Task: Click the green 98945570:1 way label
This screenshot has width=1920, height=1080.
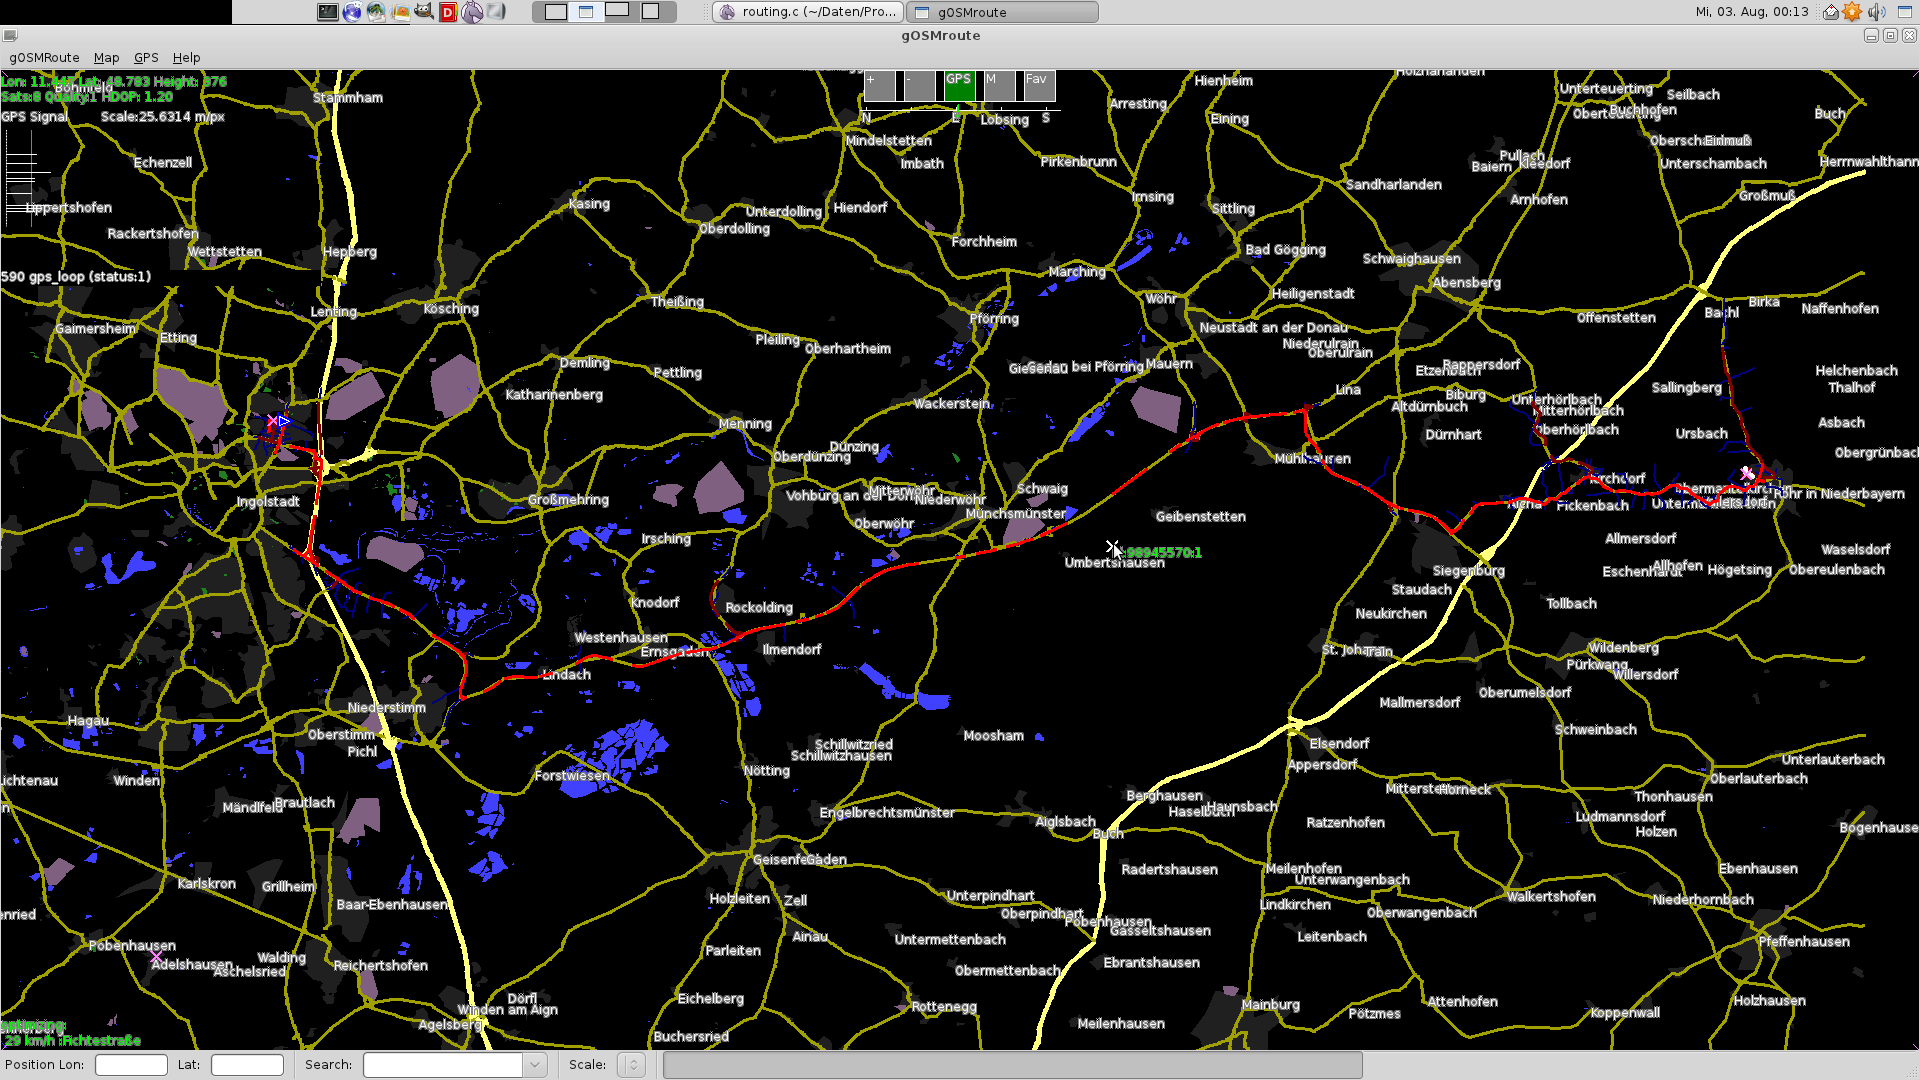Action: 1164,553
